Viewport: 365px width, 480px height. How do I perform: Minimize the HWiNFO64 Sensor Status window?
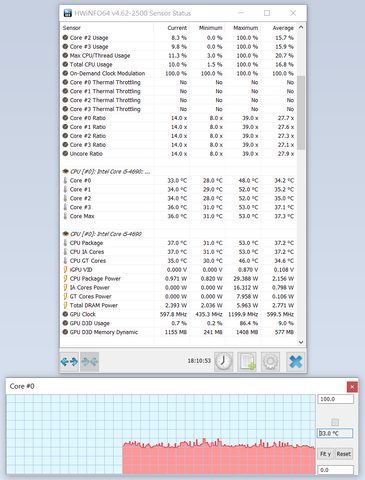[x=241, y=13]
